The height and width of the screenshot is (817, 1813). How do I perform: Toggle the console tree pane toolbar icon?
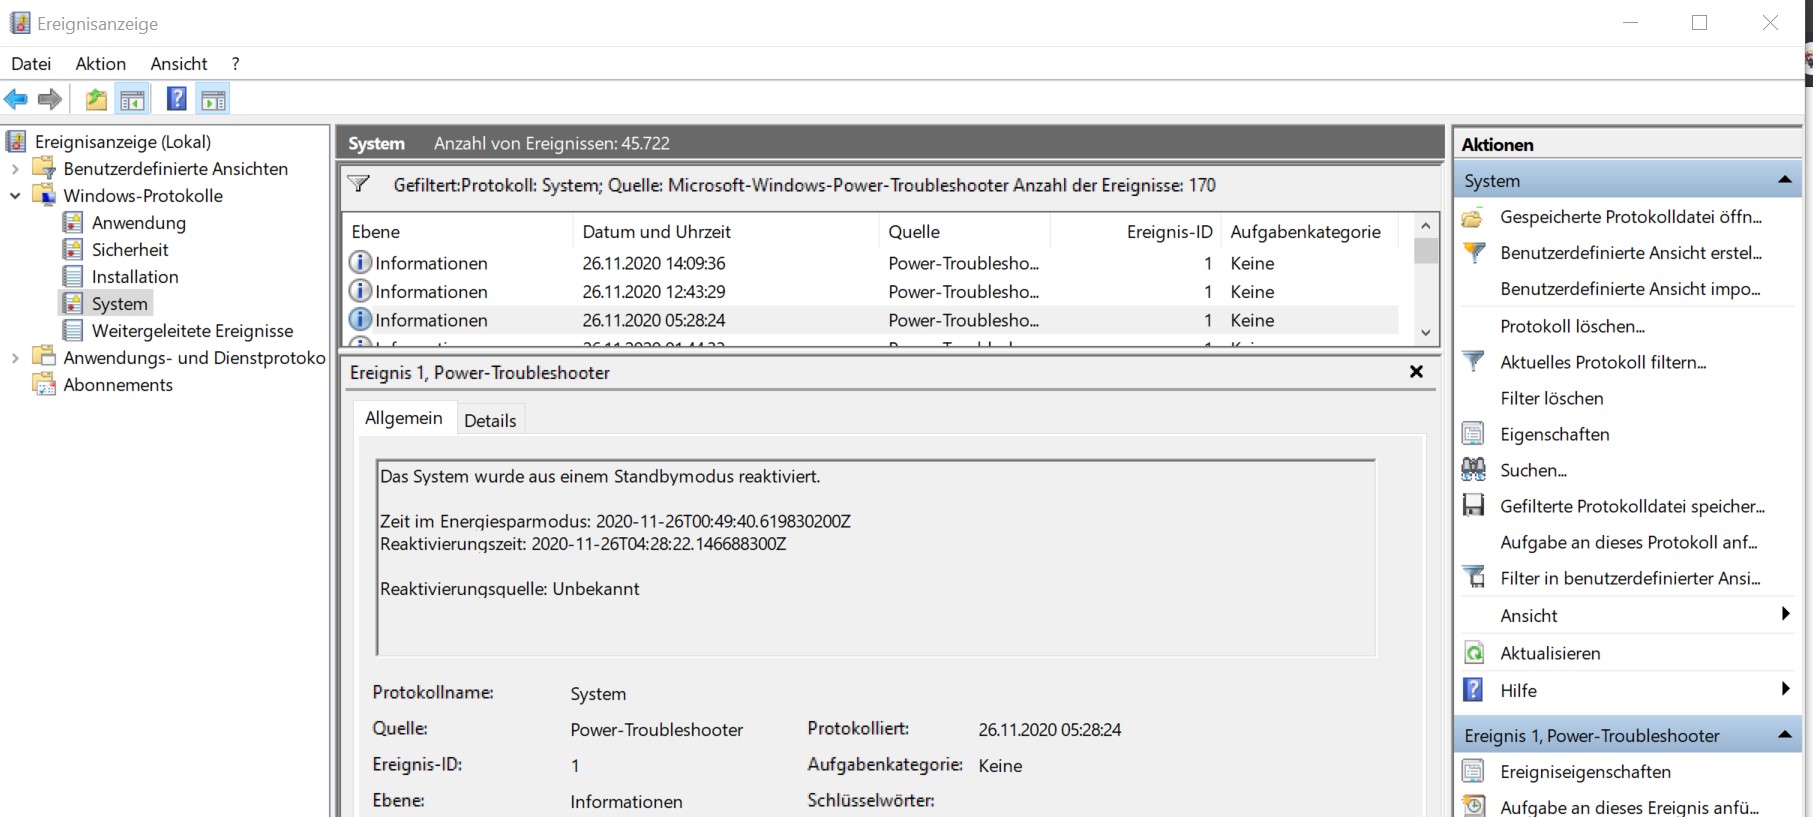[x=132, y=99]
